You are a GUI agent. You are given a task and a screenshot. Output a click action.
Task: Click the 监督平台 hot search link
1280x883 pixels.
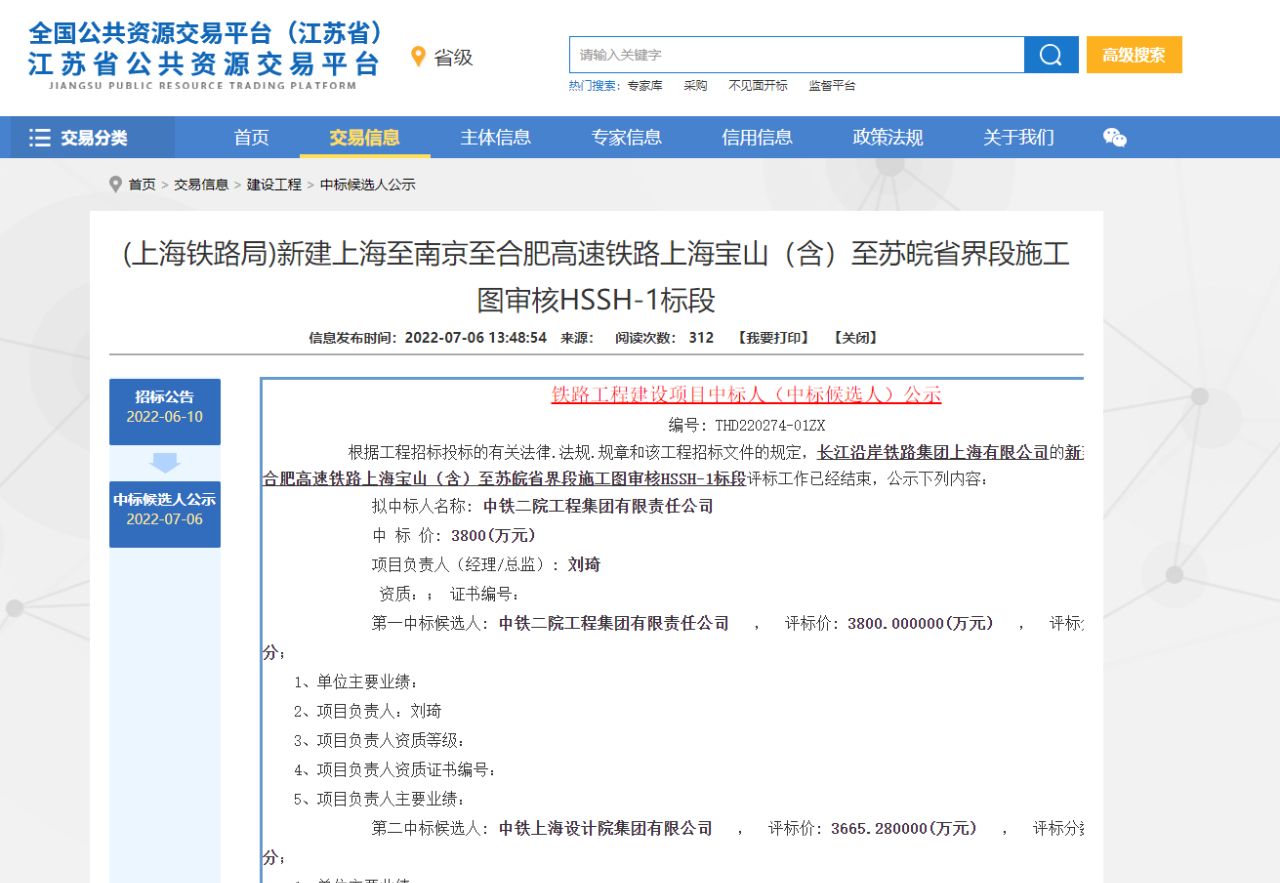click(832, 86)
